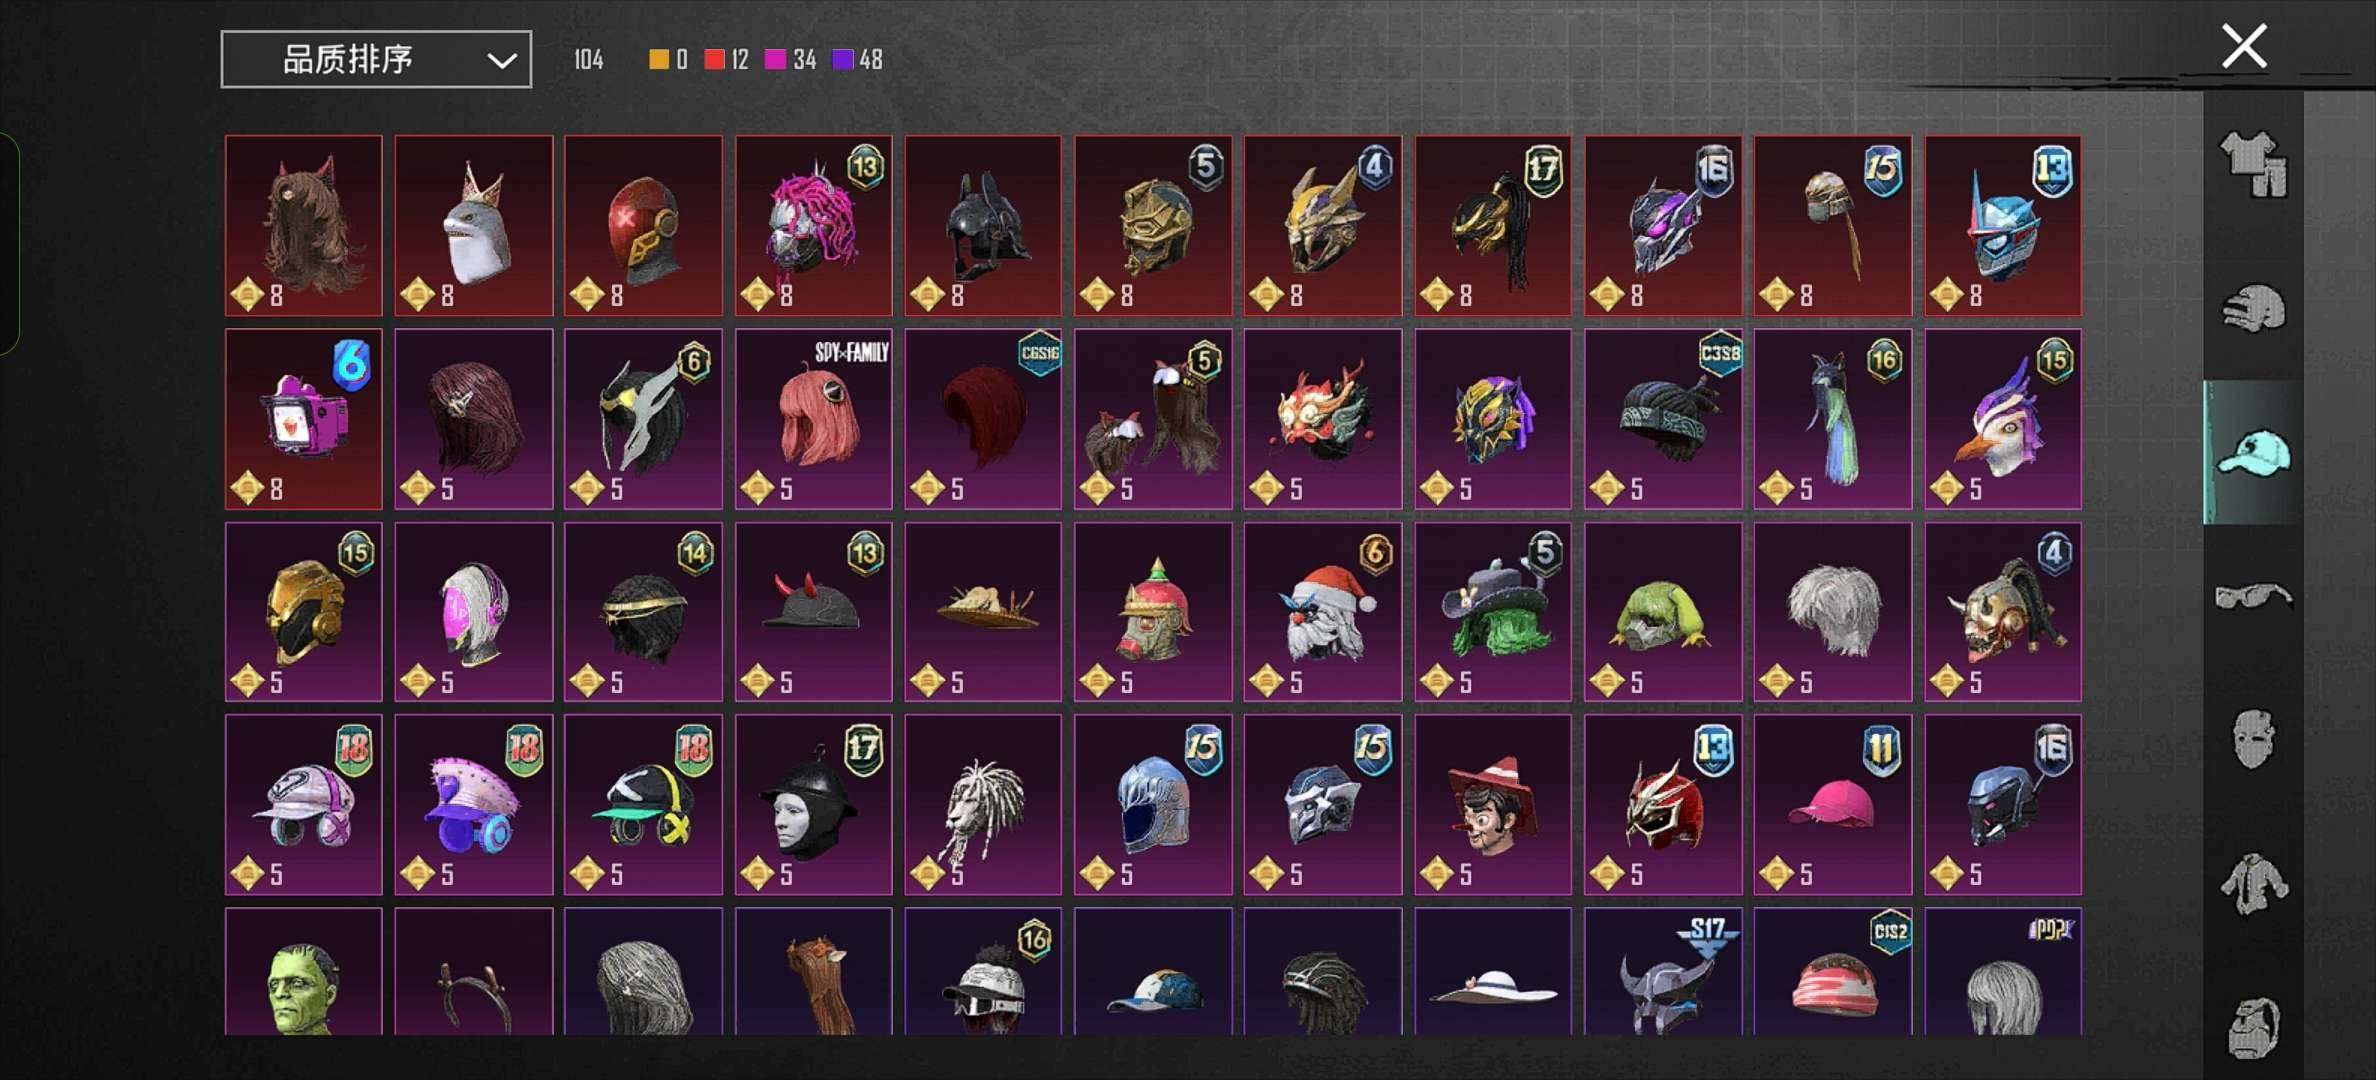Screen dimensions: 2376x1080
Task: Open the jacket category icon
Action: (2253, 884)
